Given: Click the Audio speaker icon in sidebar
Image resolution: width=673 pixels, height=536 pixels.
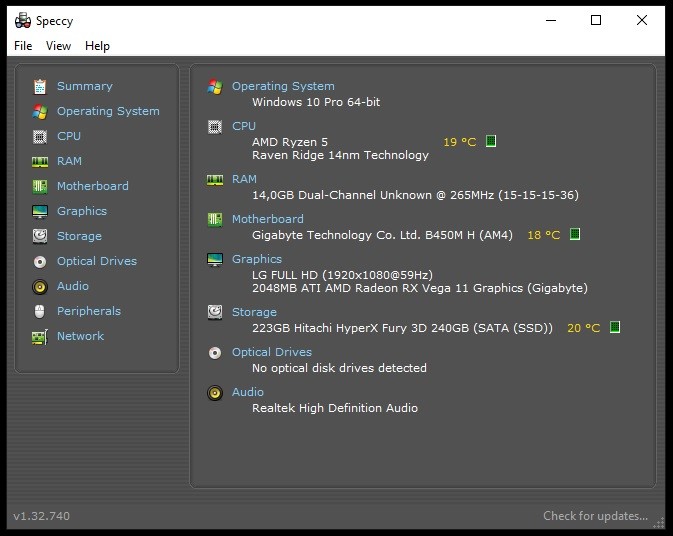Looking at the screenshot, I should pyautogui.click(x=40, y=286).
